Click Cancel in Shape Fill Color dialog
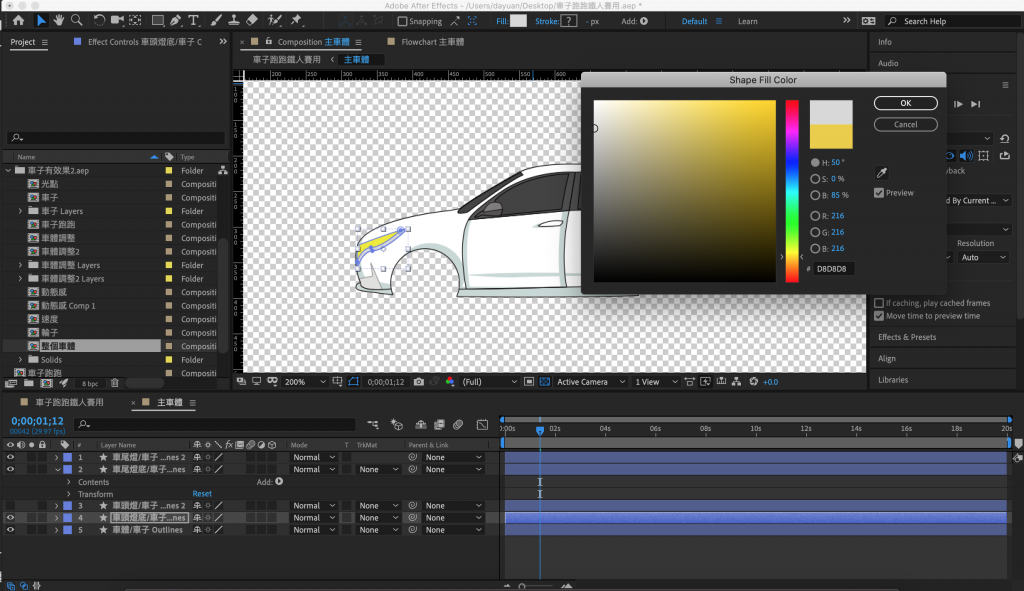Screen dimensions: 1024x591 click(x=905, y=125)
